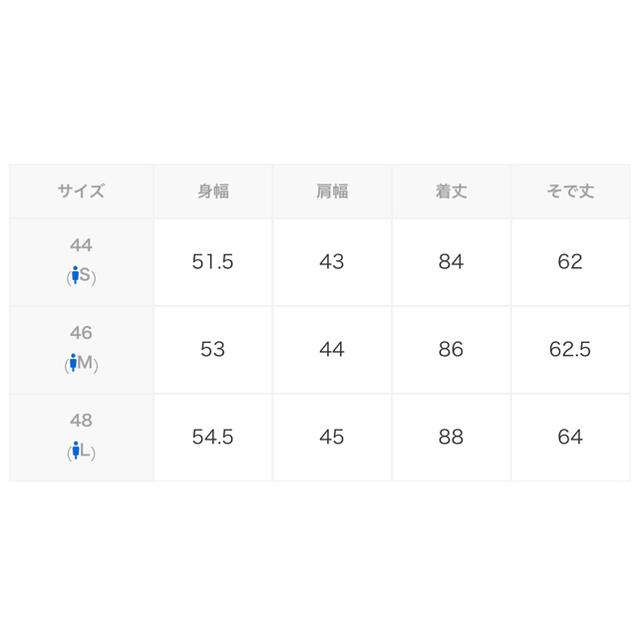640x640 pixels.
Task: Select the サイズ column header
Action: [81, 191]
